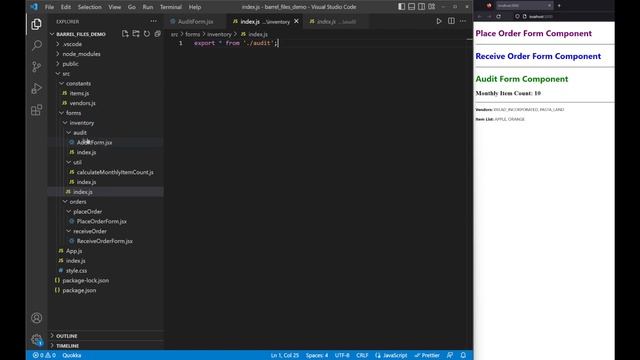Image resolution: width=640 pixels, height=360 pixels.
Task: Refresh the Explorer file tree
Action: point(147,34)
